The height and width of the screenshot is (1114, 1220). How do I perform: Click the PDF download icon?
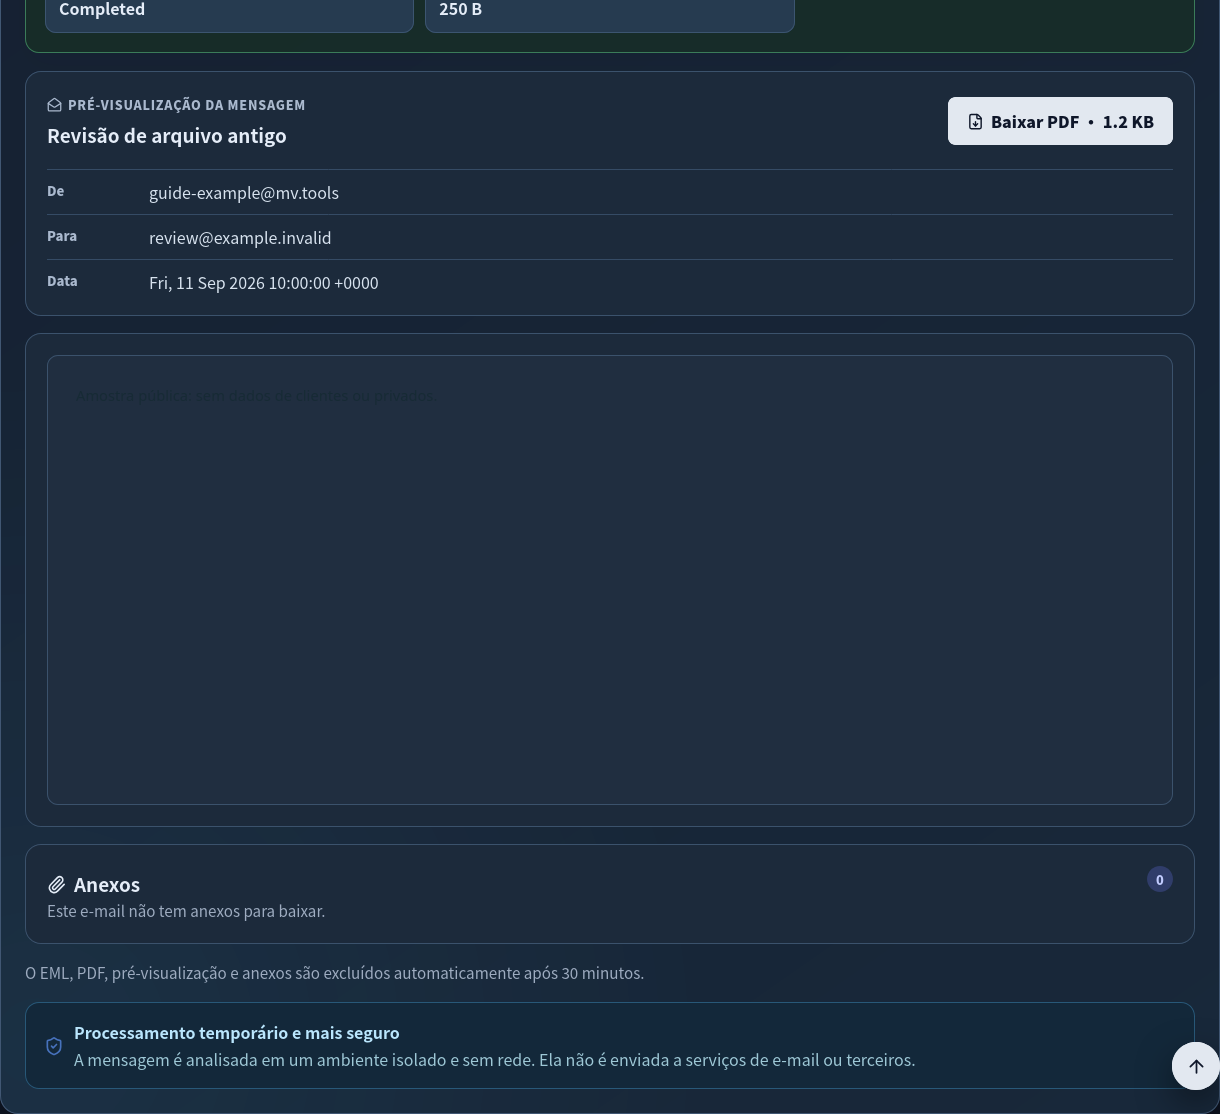pyautogui.click(x=975, y=122)
